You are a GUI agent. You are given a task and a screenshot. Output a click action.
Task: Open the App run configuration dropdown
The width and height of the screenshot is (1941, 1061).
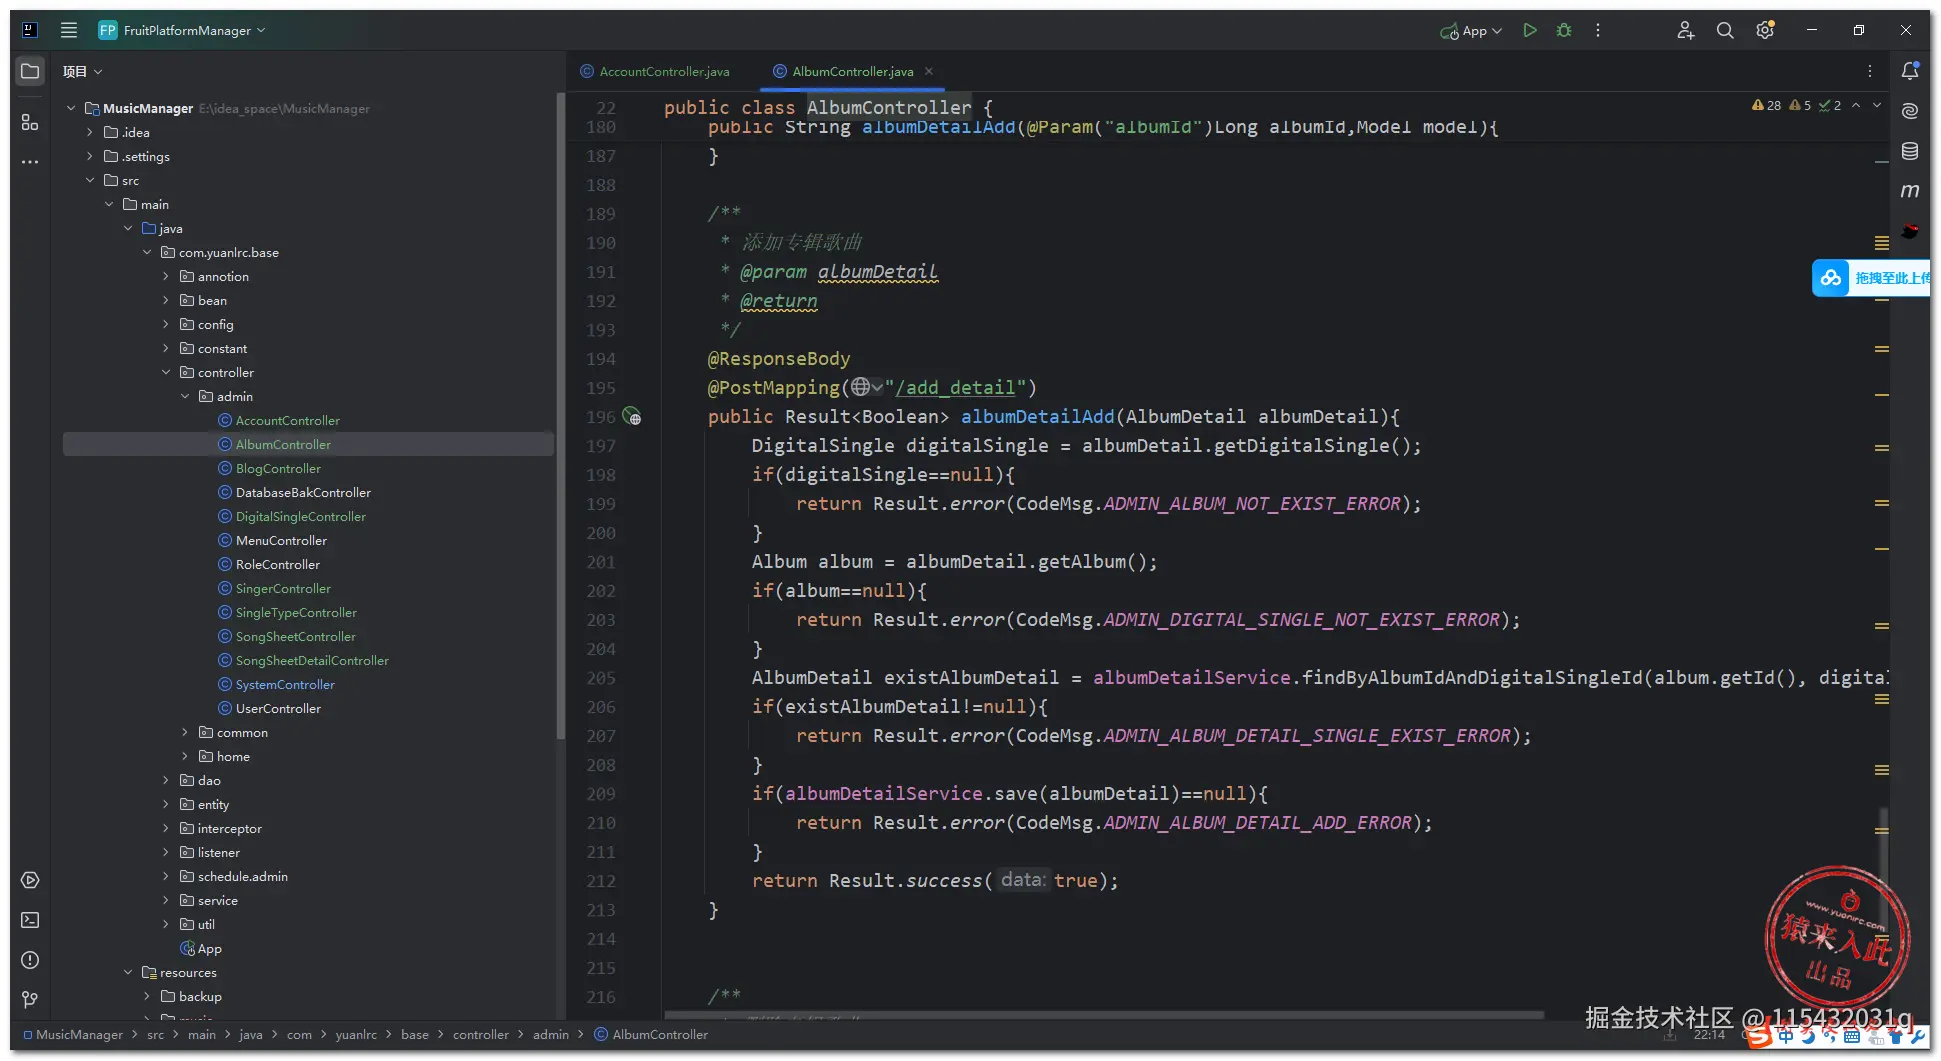pos(1471,30)
